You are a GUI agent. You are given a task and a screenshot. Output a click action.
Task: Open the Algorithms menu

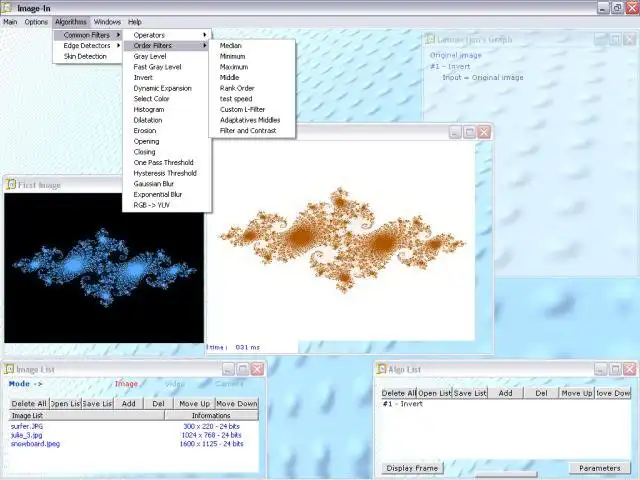coord(71,22)
